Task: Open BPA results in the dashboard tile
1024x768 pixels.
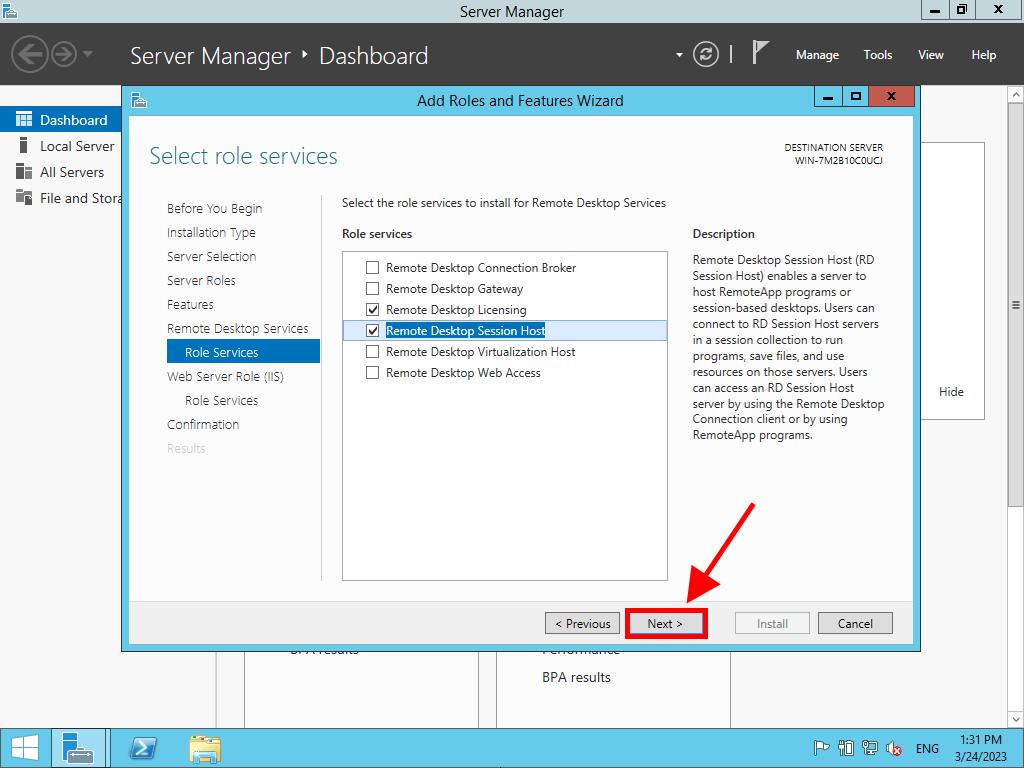Action: point(576,677)
